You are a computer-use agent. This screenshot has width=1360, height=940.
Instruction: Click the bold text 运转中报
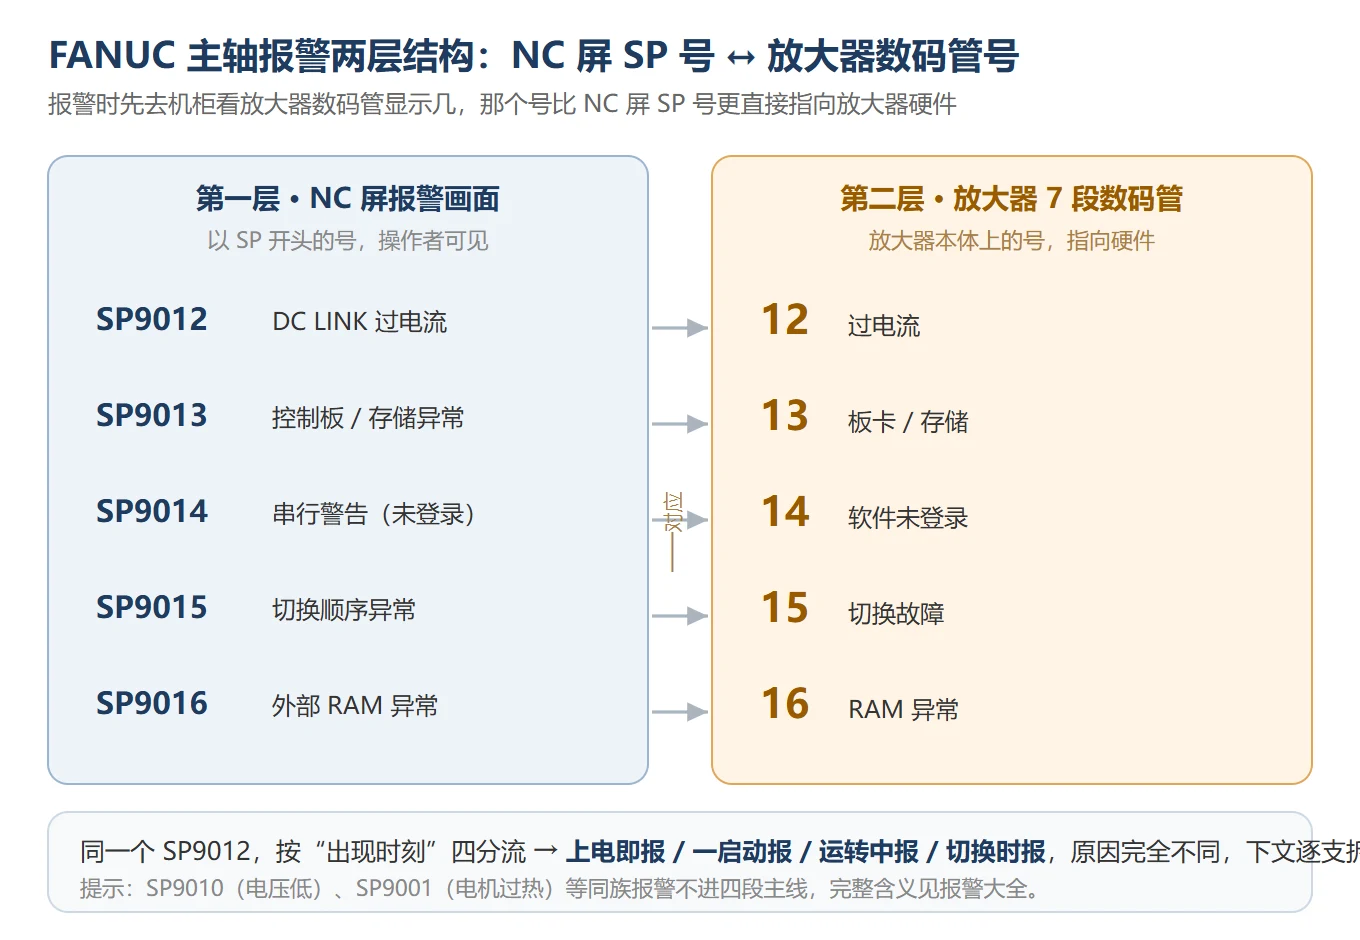[x=869, y=852]
